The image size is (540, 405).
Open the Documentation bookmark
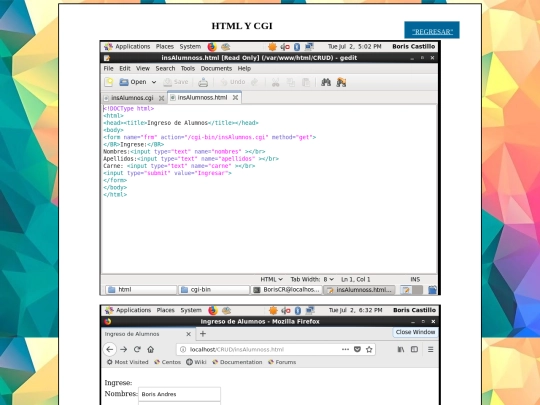(237, 362)
